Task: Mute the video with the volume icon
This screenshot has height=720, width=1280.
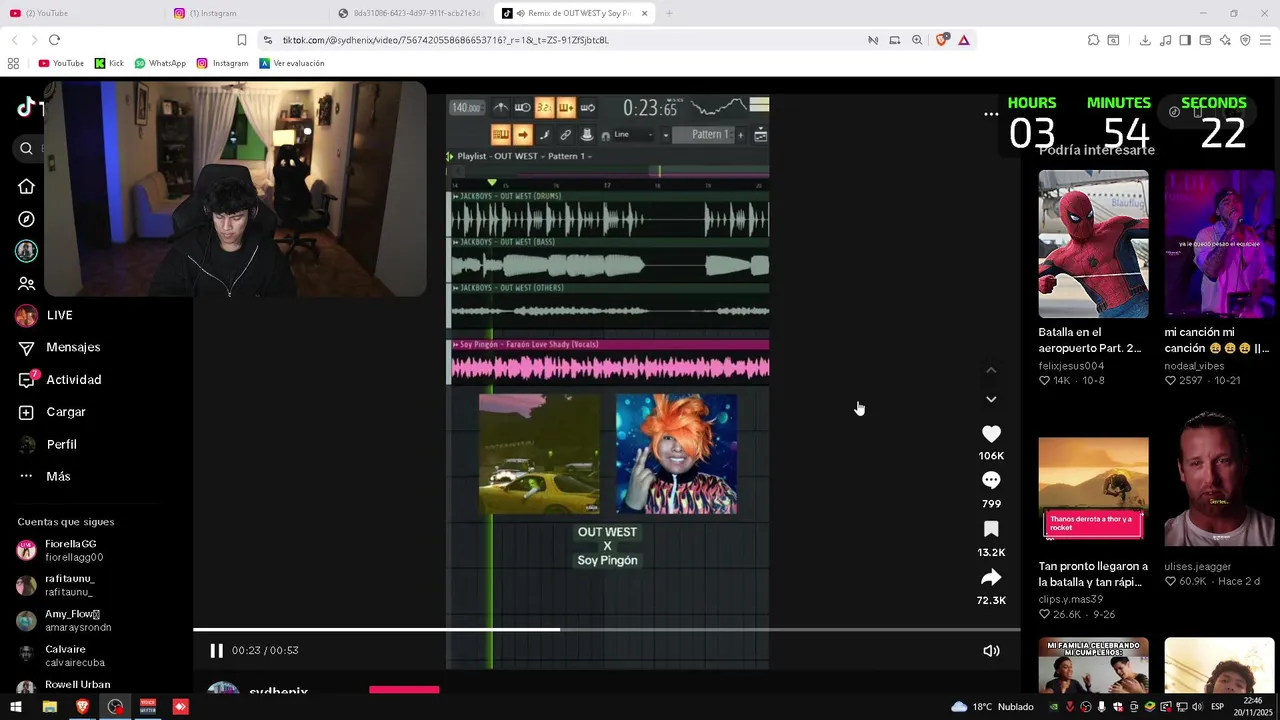Action: click(x=991, y=651)
